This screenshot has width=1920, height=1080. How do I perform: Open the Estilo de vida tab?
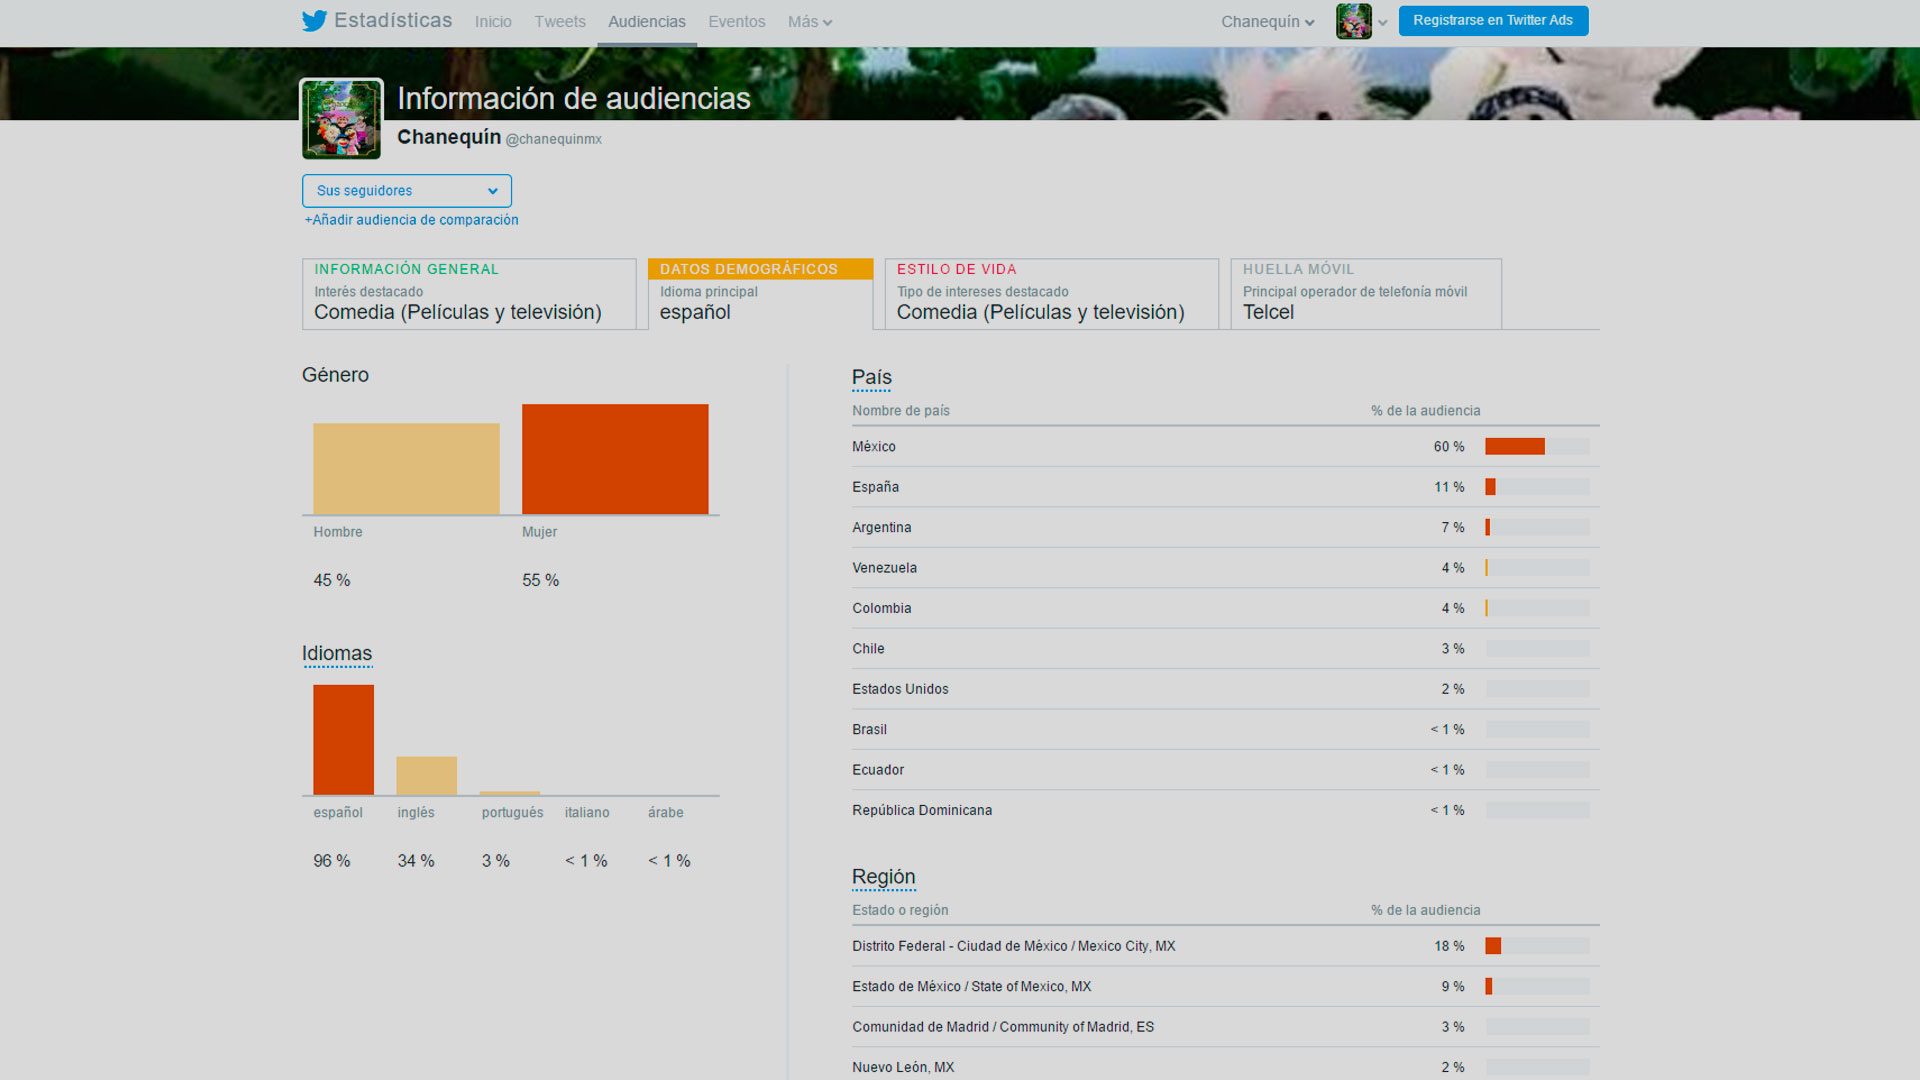[x=1050, y=294]
